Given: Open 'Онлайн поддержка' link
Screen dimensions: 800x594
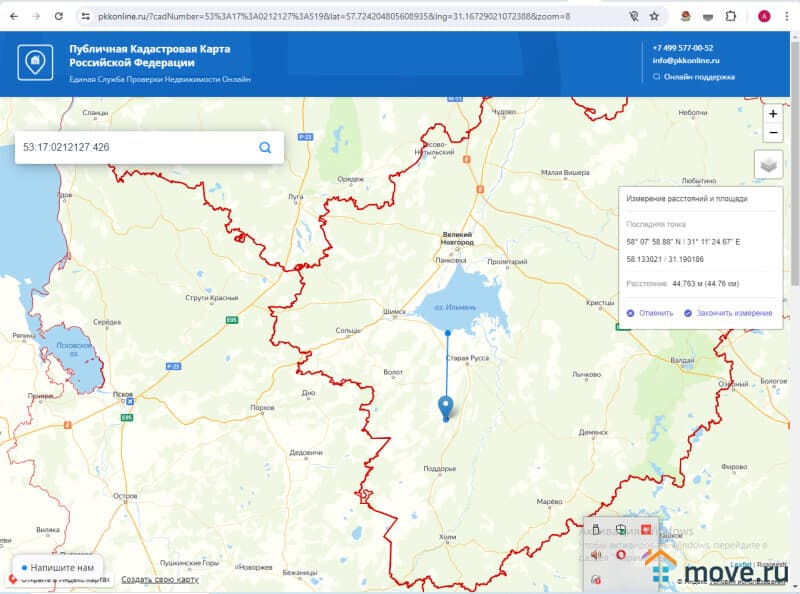Looking at the screenshot, I should pos(694,77).
